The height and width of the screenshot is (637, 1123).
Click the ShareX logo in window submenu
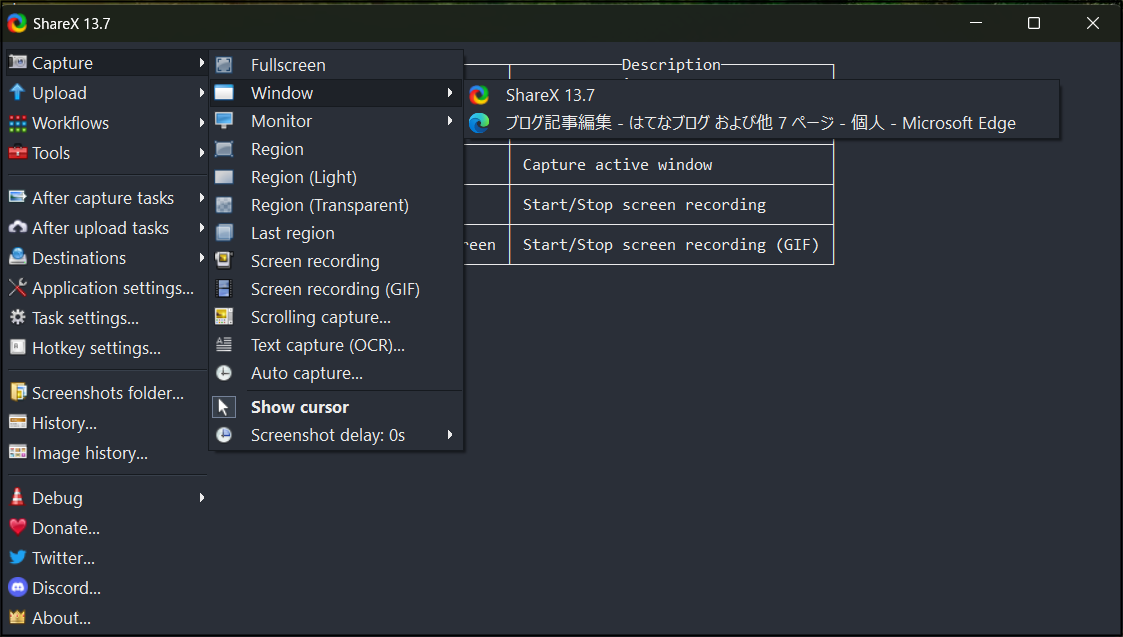[479, 95]
